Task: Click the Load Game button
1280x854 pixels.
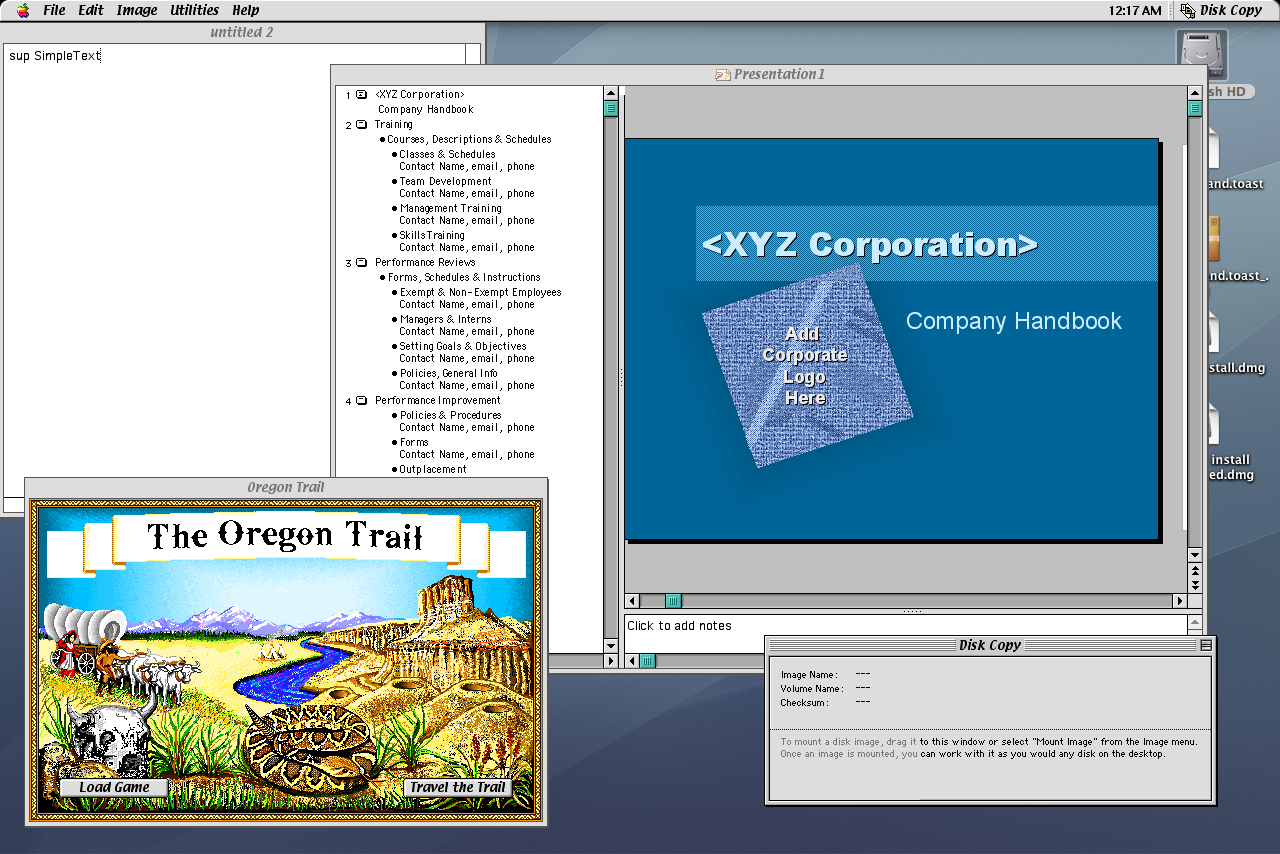Action: coord(113,787)
